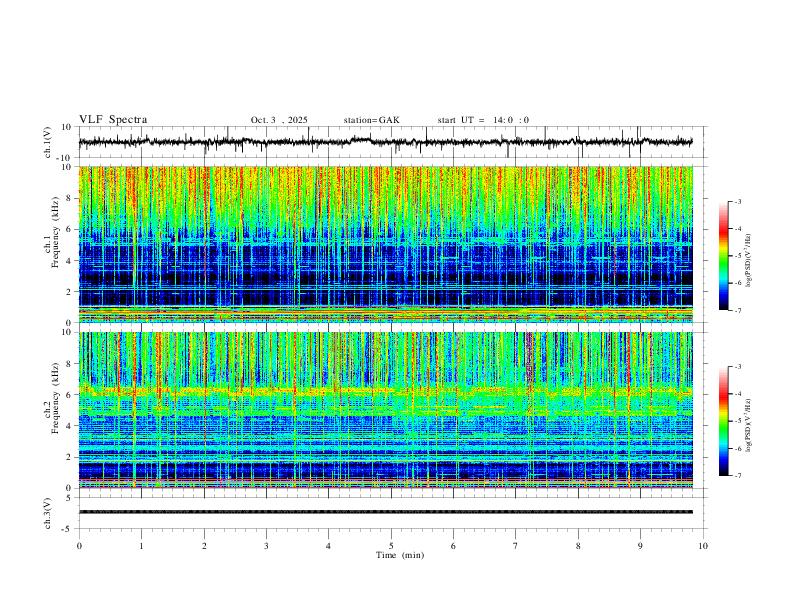The height and width of the screenshot is (612, 792).
Task: Click the 'VLF Spectra' title text
Action: (113, 120)
